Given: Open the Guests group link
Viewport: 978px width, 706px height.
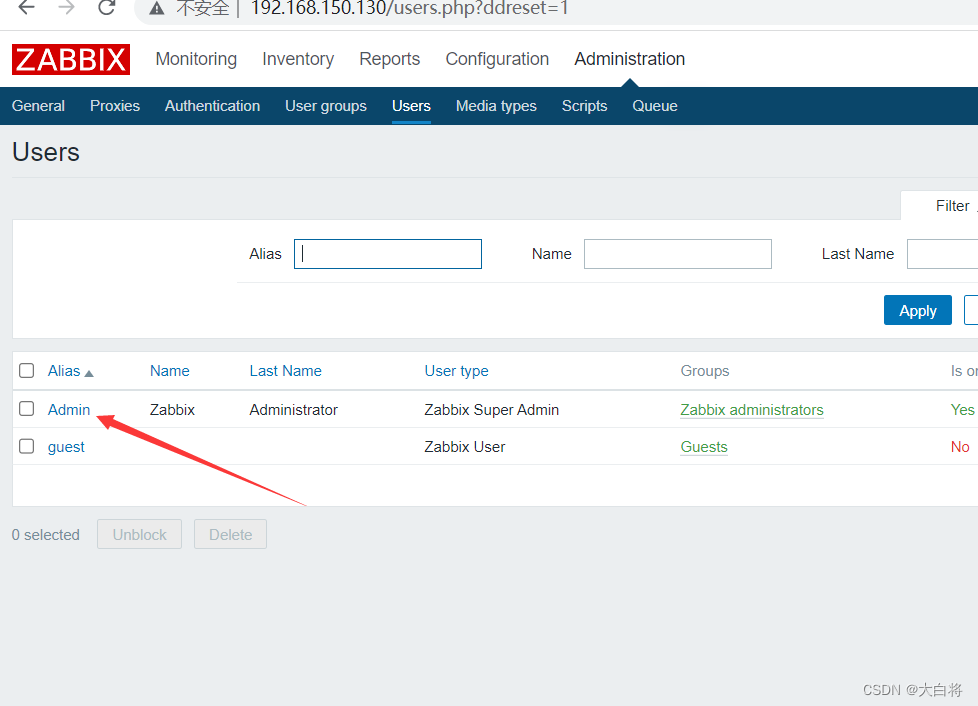Looking at the screenshot, I should pyautogui.click(x=704, y=447).
